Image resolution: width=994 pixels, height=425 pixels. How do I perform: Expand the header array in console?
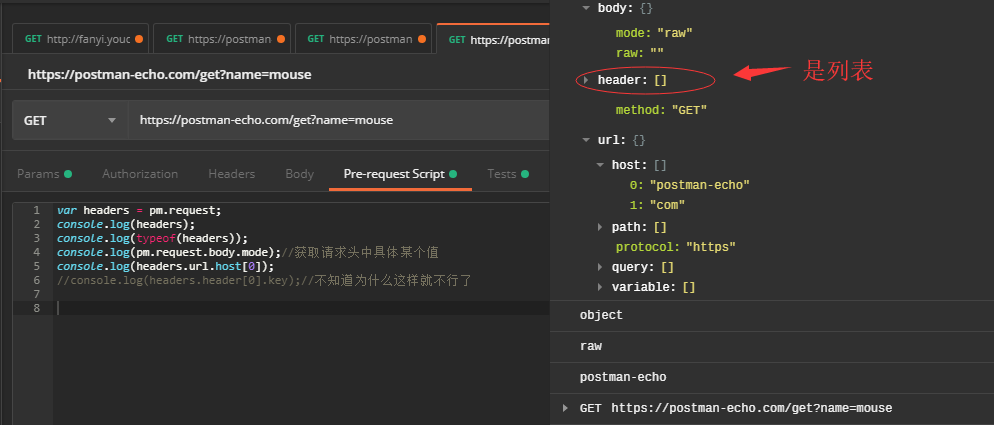(586, 79)
